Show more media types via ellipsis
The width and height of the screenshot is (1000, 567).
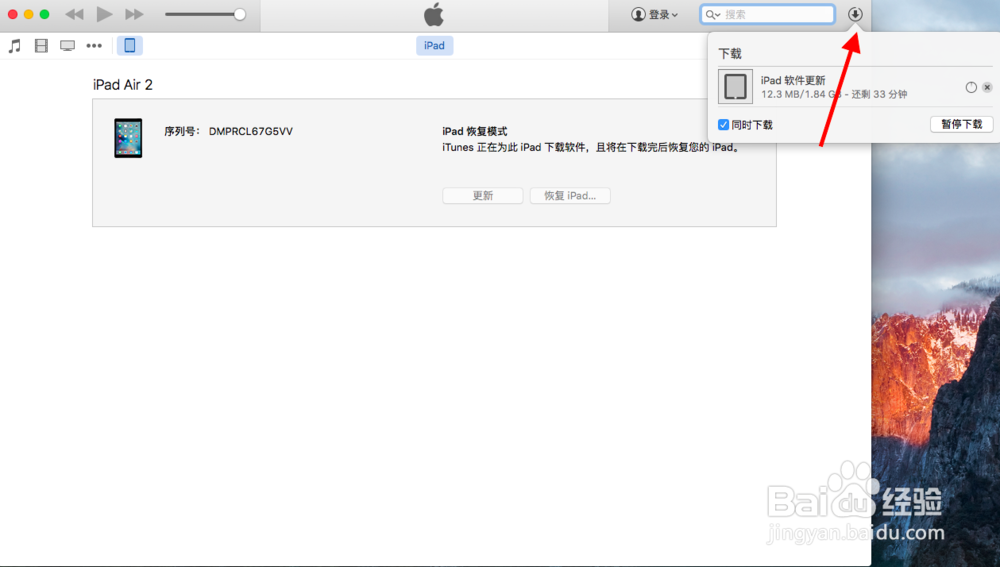click(94, 46)
